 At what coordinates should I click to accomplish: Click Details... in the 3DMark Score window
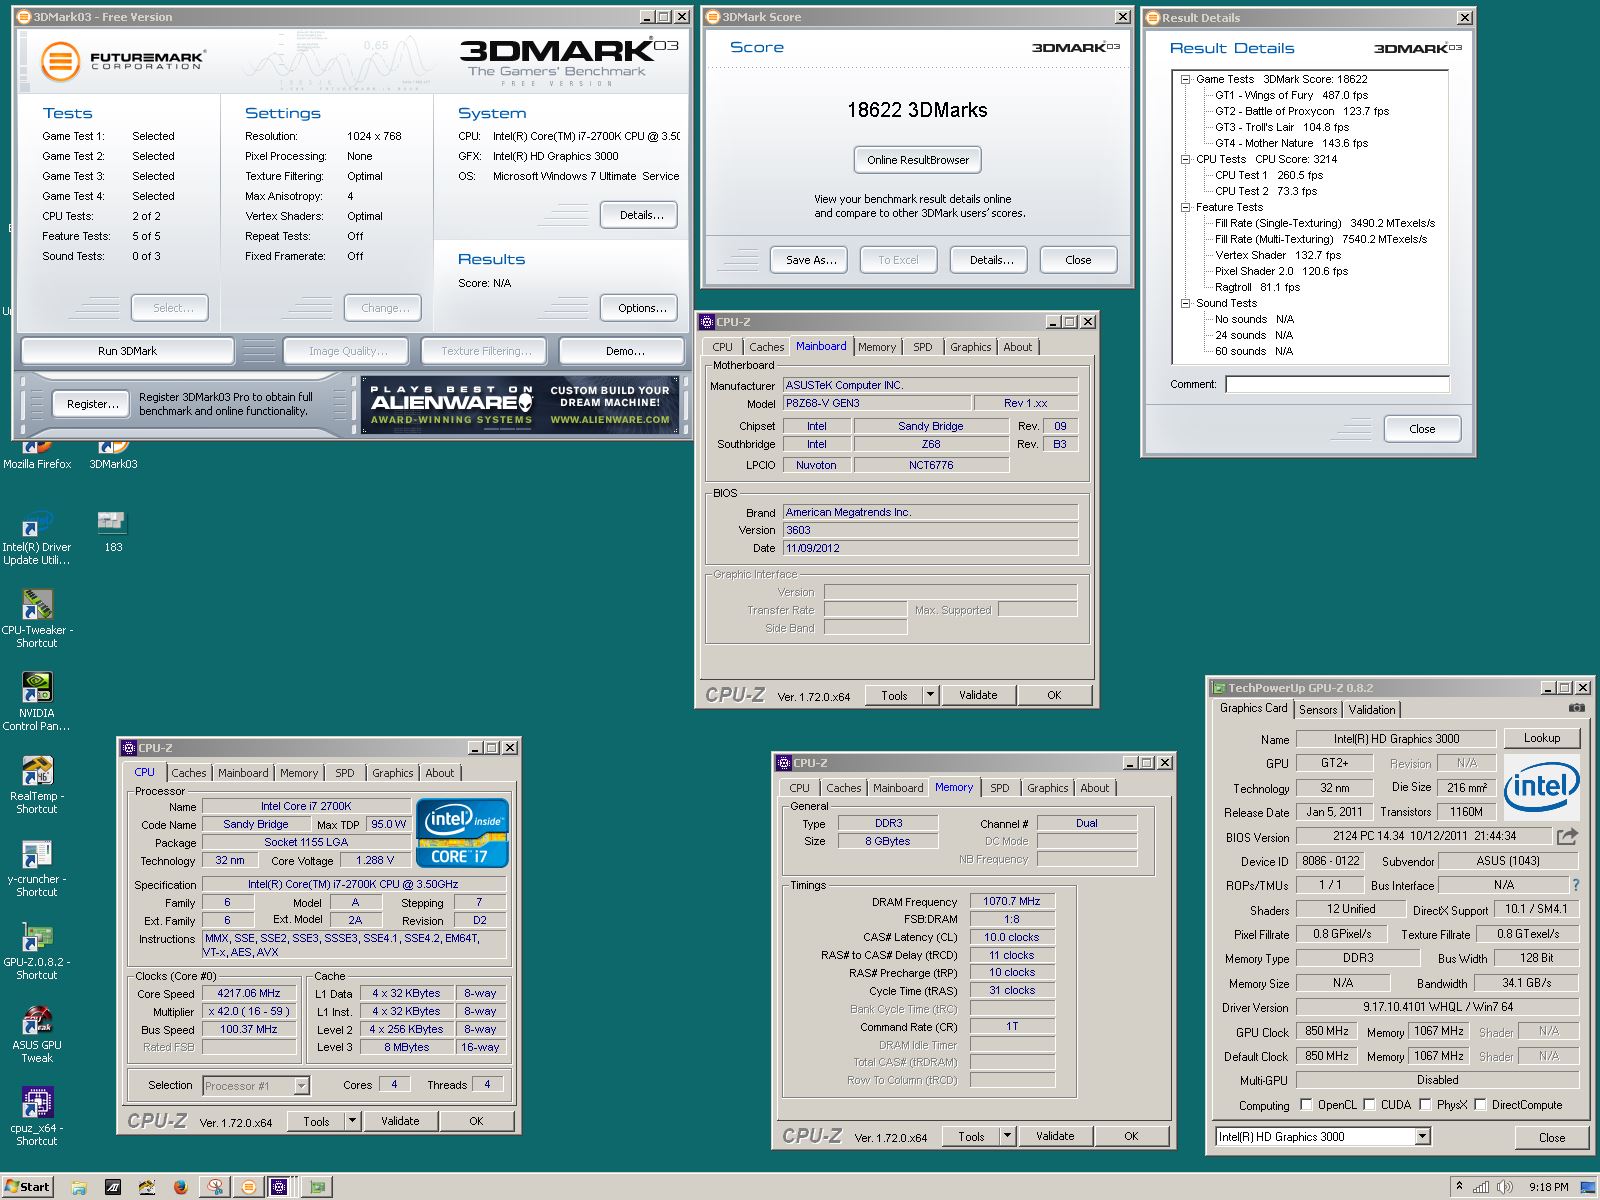tap(991, 260)
